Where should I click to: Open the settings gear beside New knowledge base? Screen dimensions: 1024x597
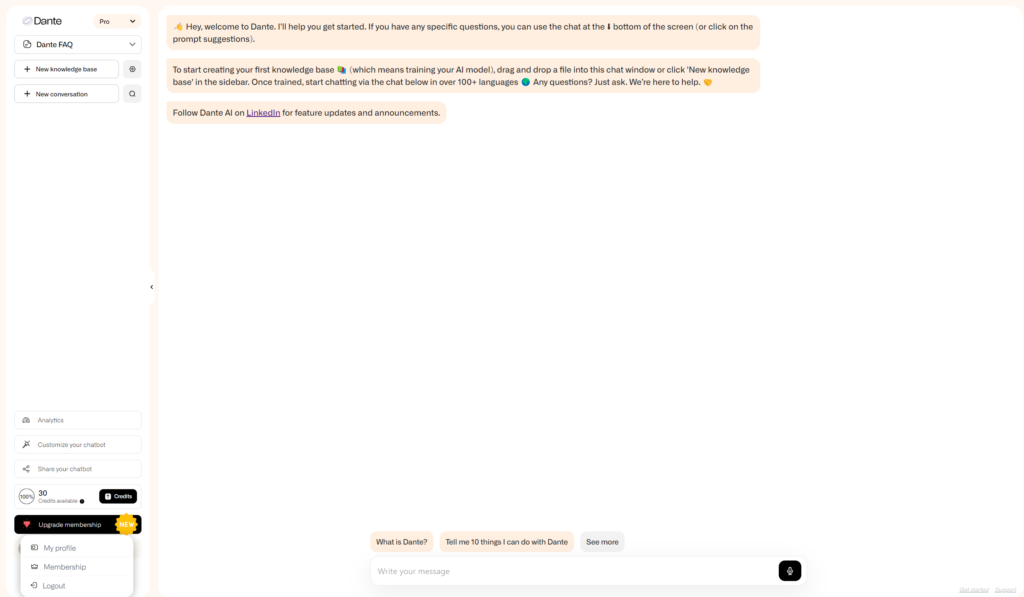coord(132,69)
